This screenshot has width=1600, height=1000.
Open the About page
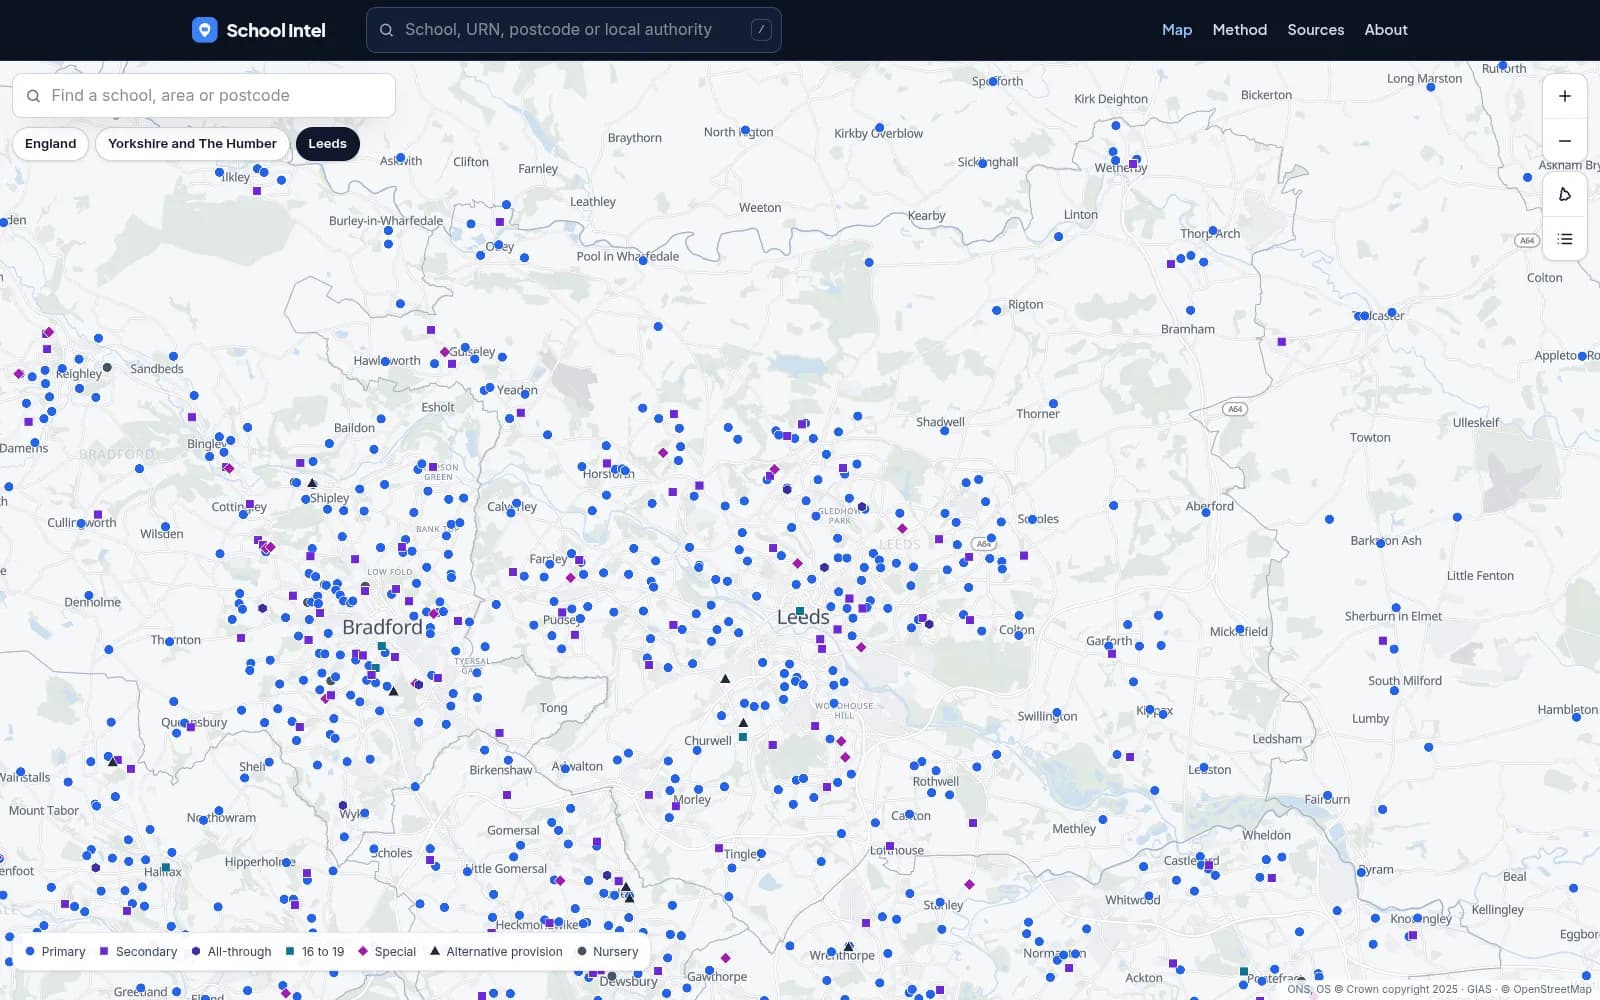(x=1386, y=30)
